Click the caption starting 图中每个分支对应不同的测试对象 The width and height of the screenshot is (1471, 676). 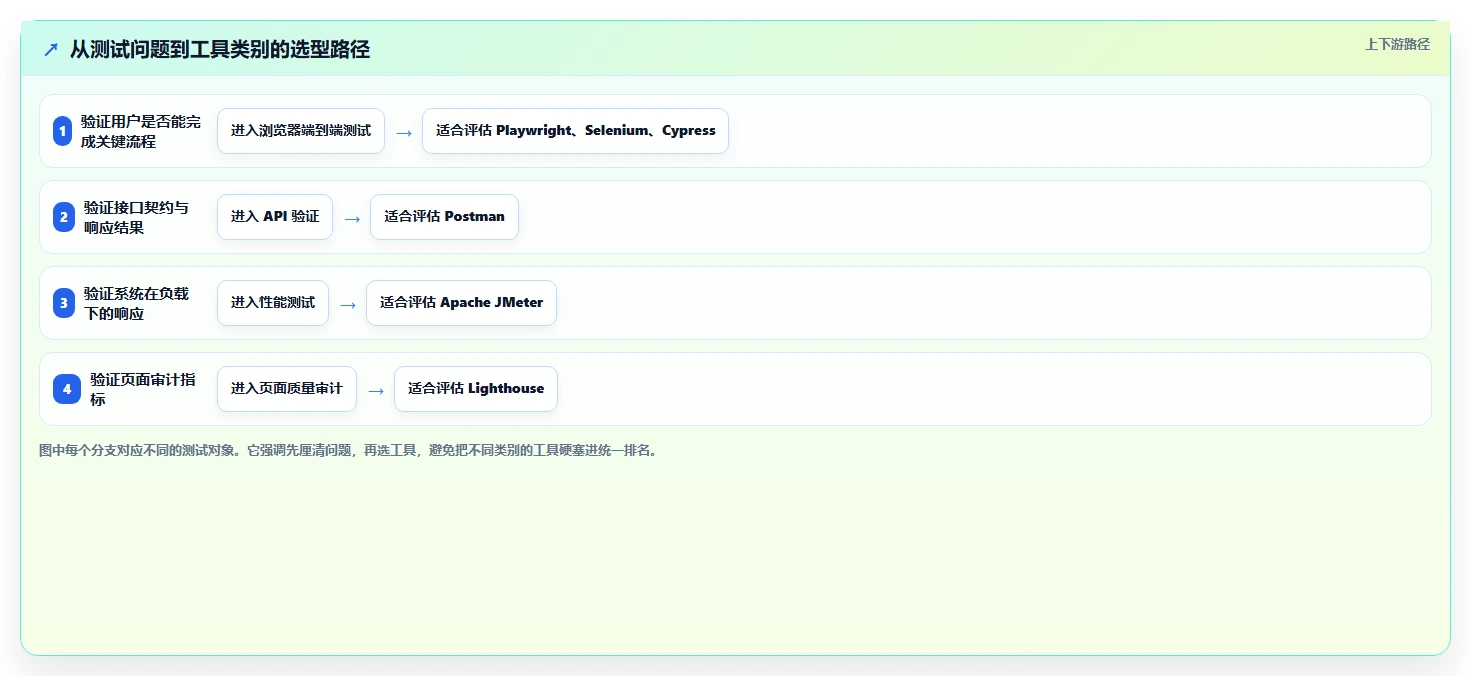point(349,451)
